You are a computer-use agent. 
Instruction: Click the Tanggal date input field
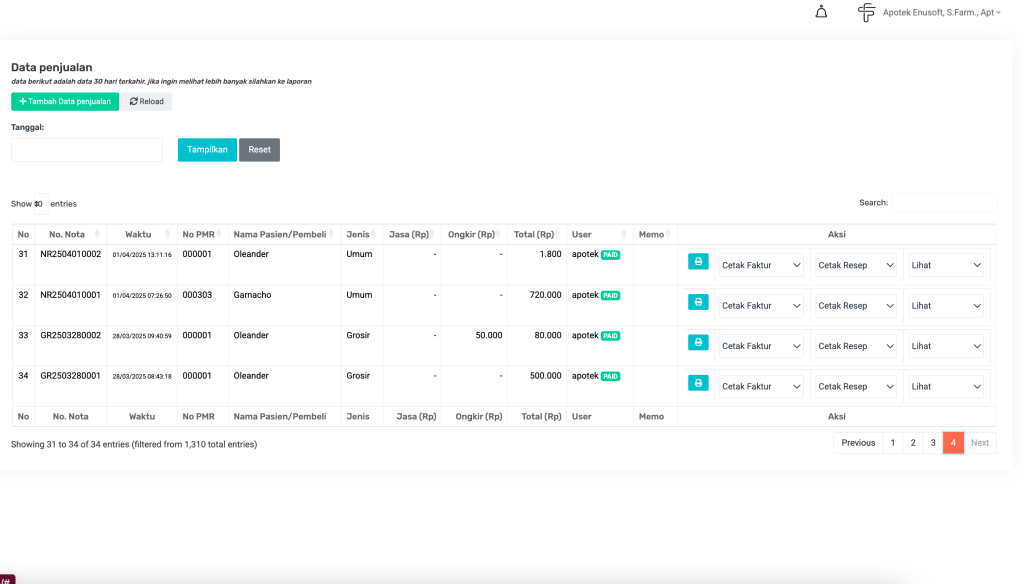tap(87, 150)
